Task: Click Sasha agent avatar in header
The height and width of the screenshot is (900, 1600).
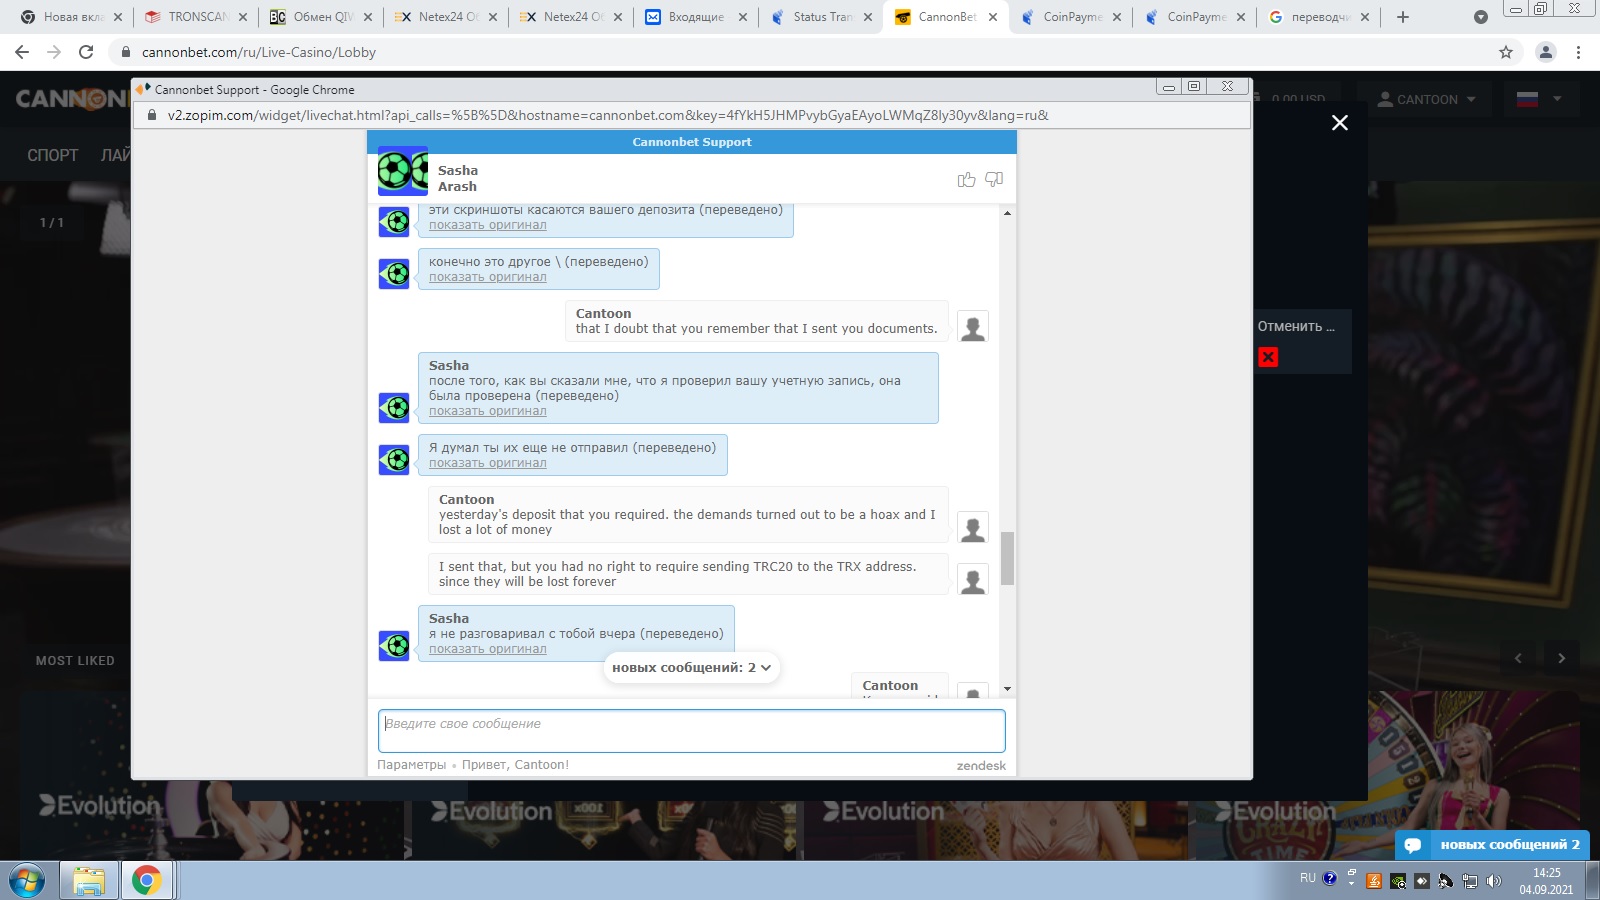Action: pos(403,171)
